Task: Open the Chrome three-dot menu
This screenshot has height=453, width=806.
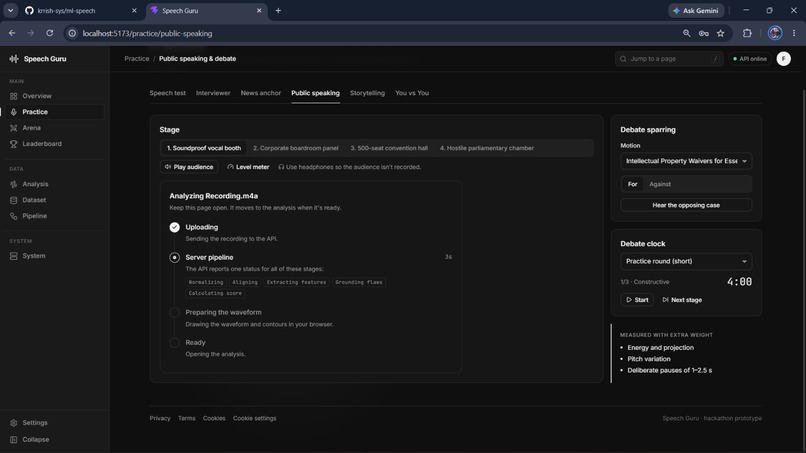Action: (794, 33)
